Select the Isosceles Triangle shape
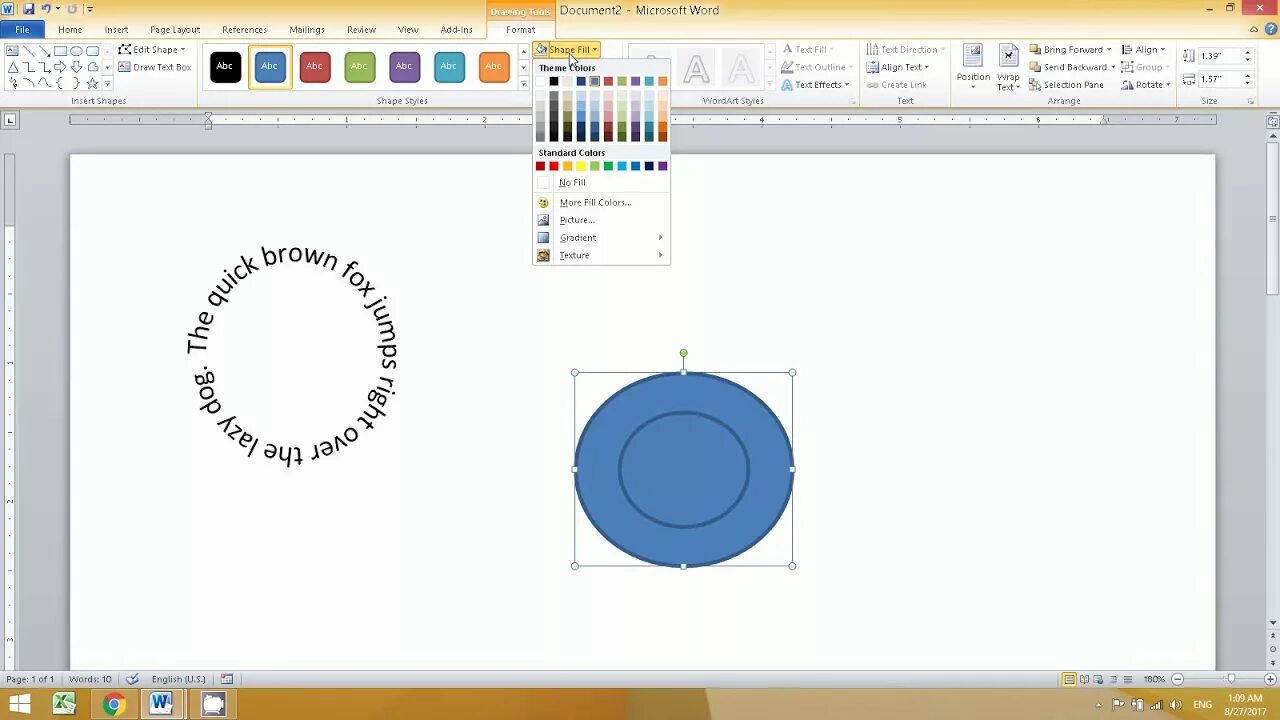The height and width of the screenshot is (720, 1280). [x=13, y=67]
